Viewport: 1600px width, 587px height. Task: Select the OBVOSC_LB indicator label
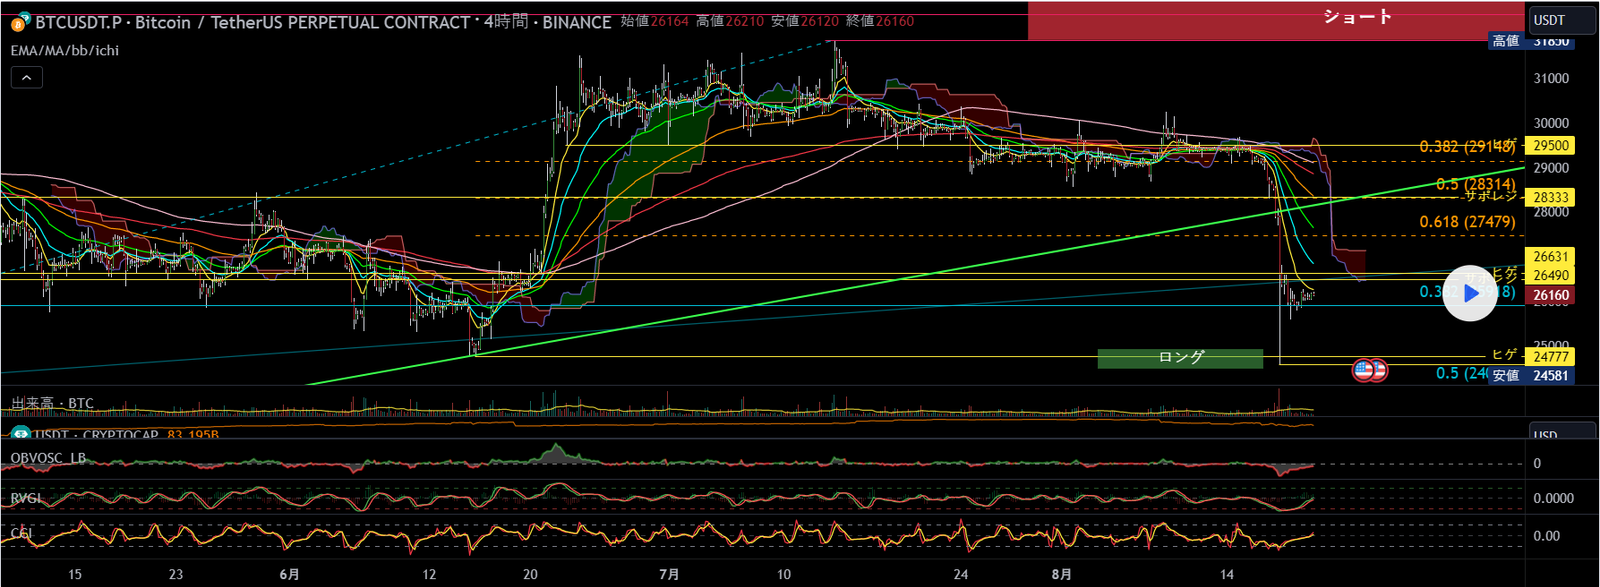pyautogui.click(x=48, y=458)
